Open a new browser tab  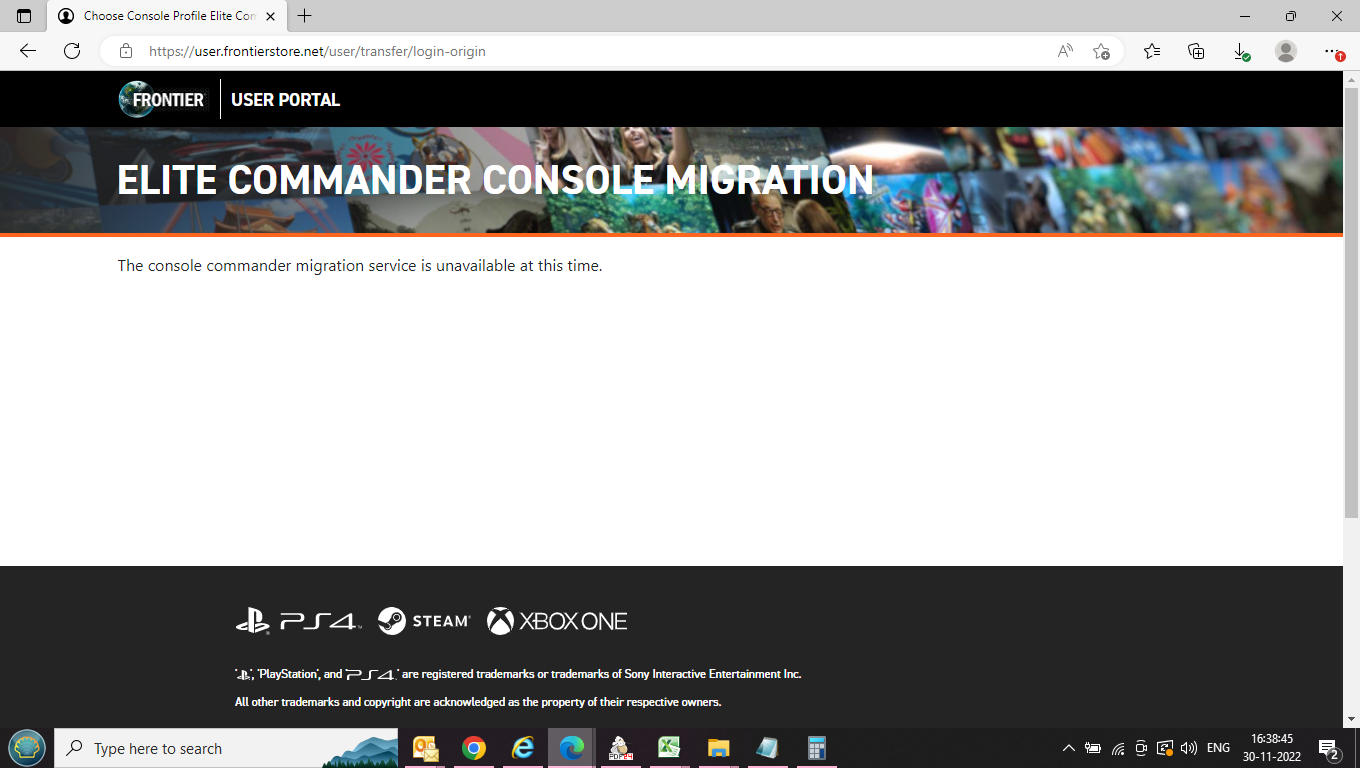pos(304,16)
